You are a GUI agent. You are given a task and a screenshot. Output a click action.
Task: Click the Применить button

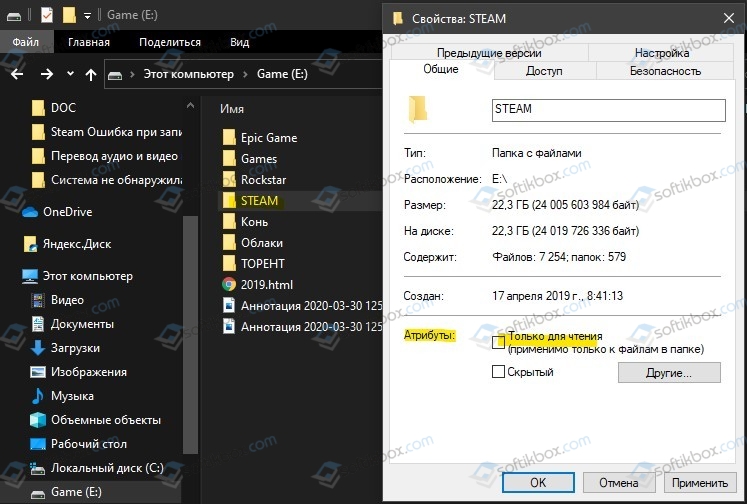(699, 483)
